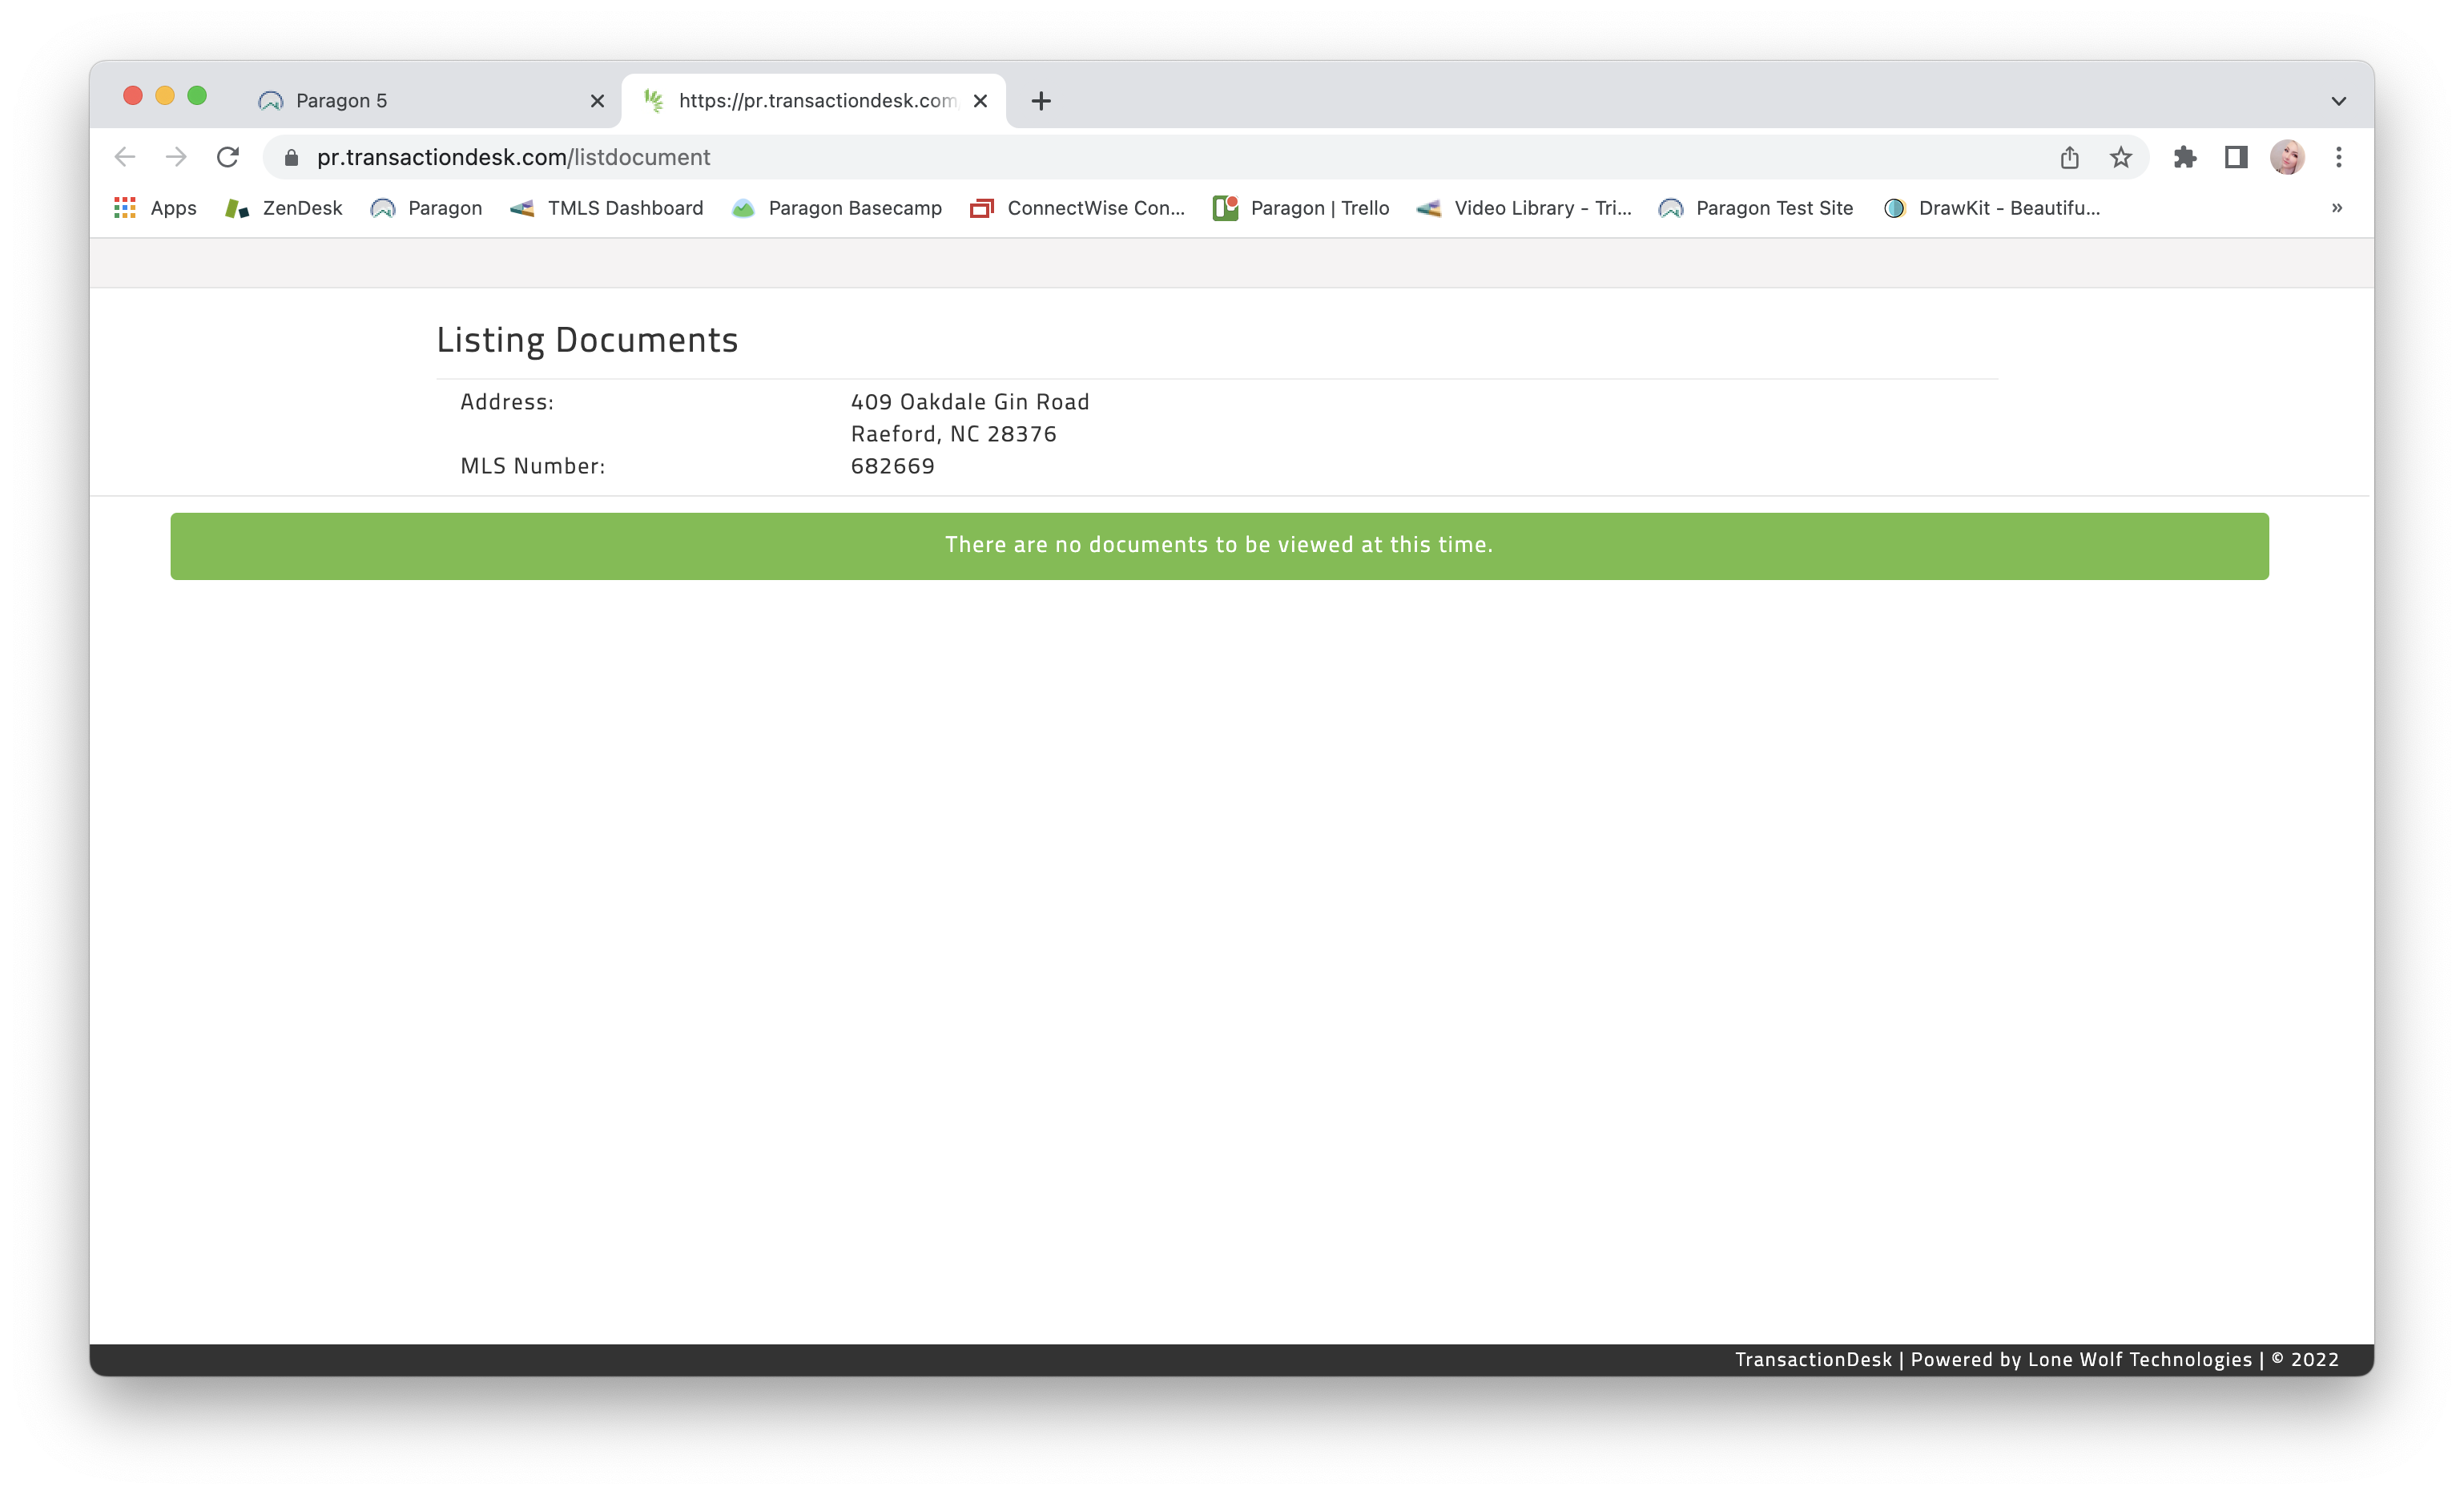
Task: Expand the tab search chevron
Action: (x=2338, y=101)
